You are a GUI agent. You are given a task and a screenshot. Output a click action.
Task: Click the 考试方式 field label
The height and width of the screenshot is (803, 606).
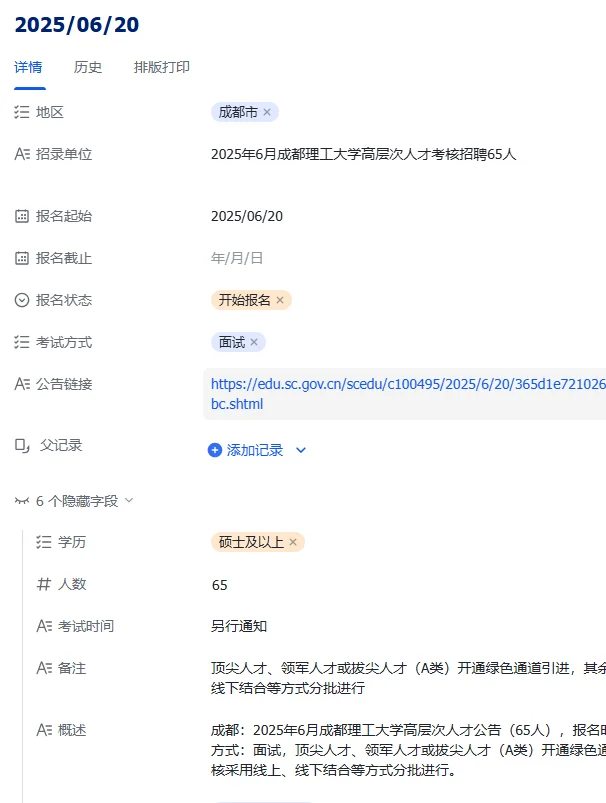click(x=64, y=342)
